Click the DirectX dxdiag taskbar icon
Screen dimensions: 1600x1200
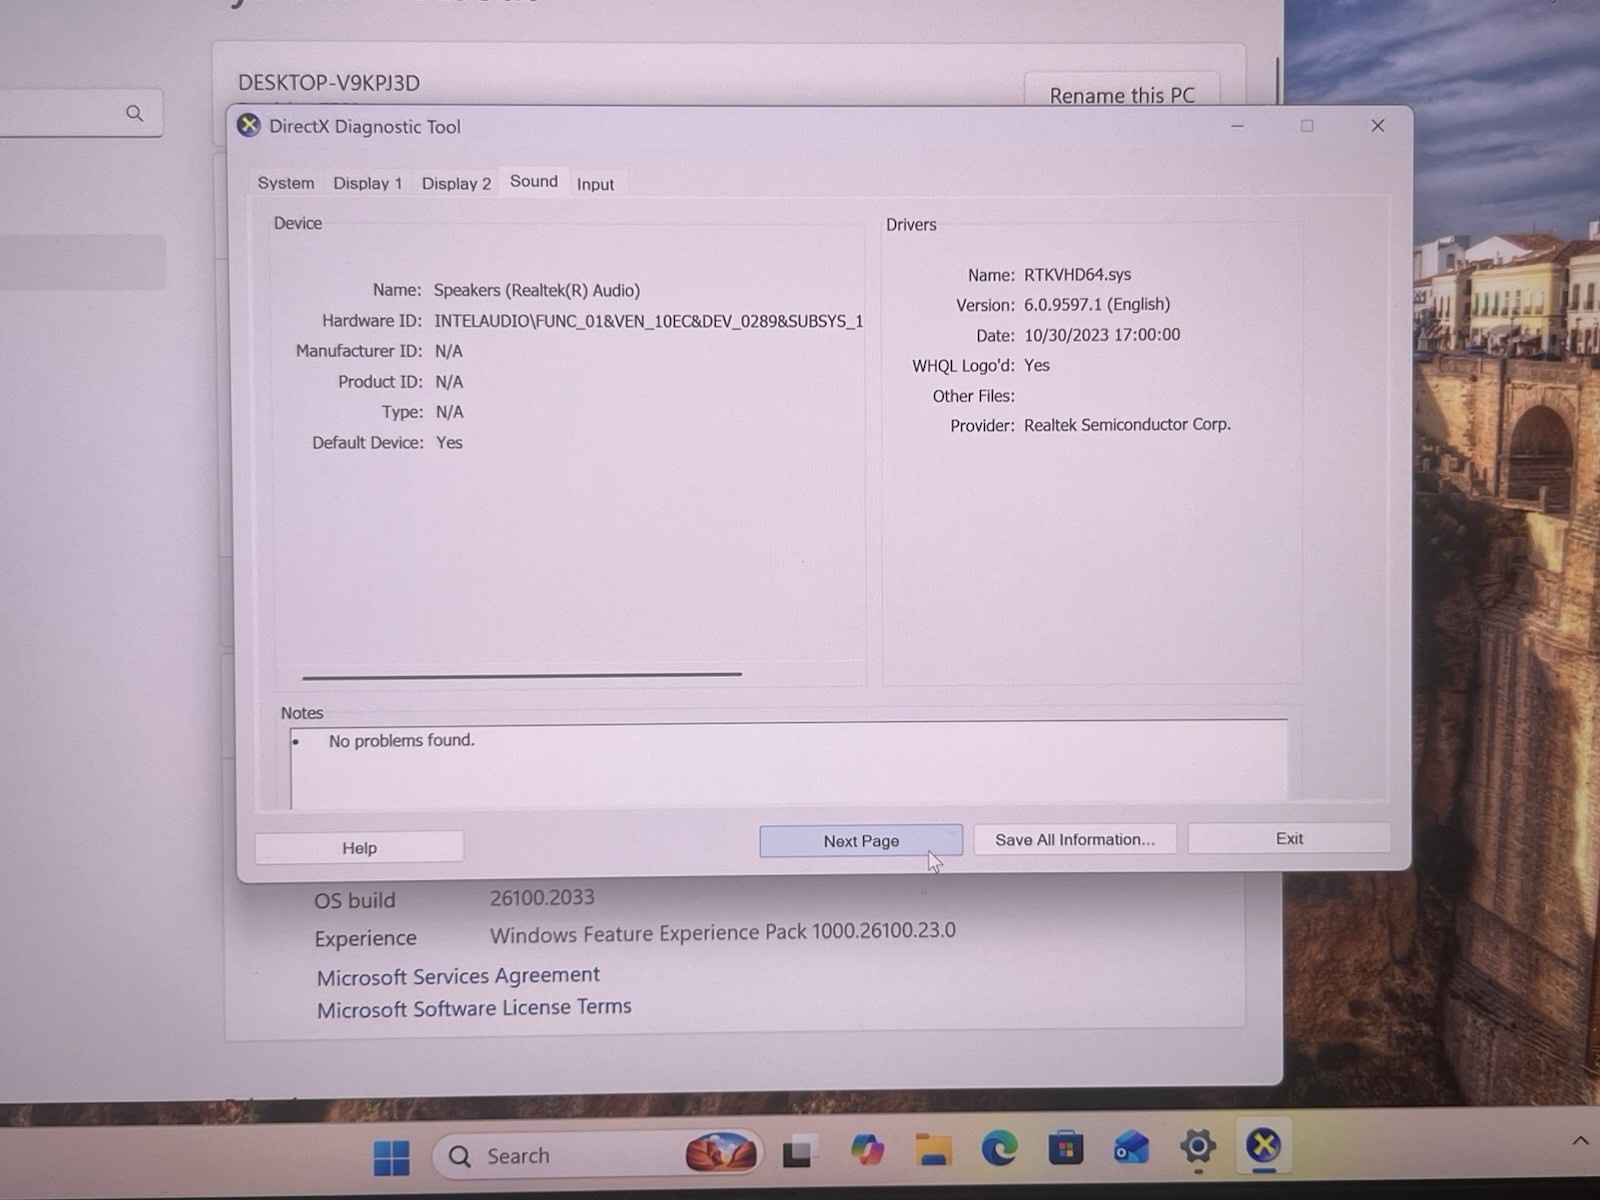pyautogui.click(x=1264, y=1144)
